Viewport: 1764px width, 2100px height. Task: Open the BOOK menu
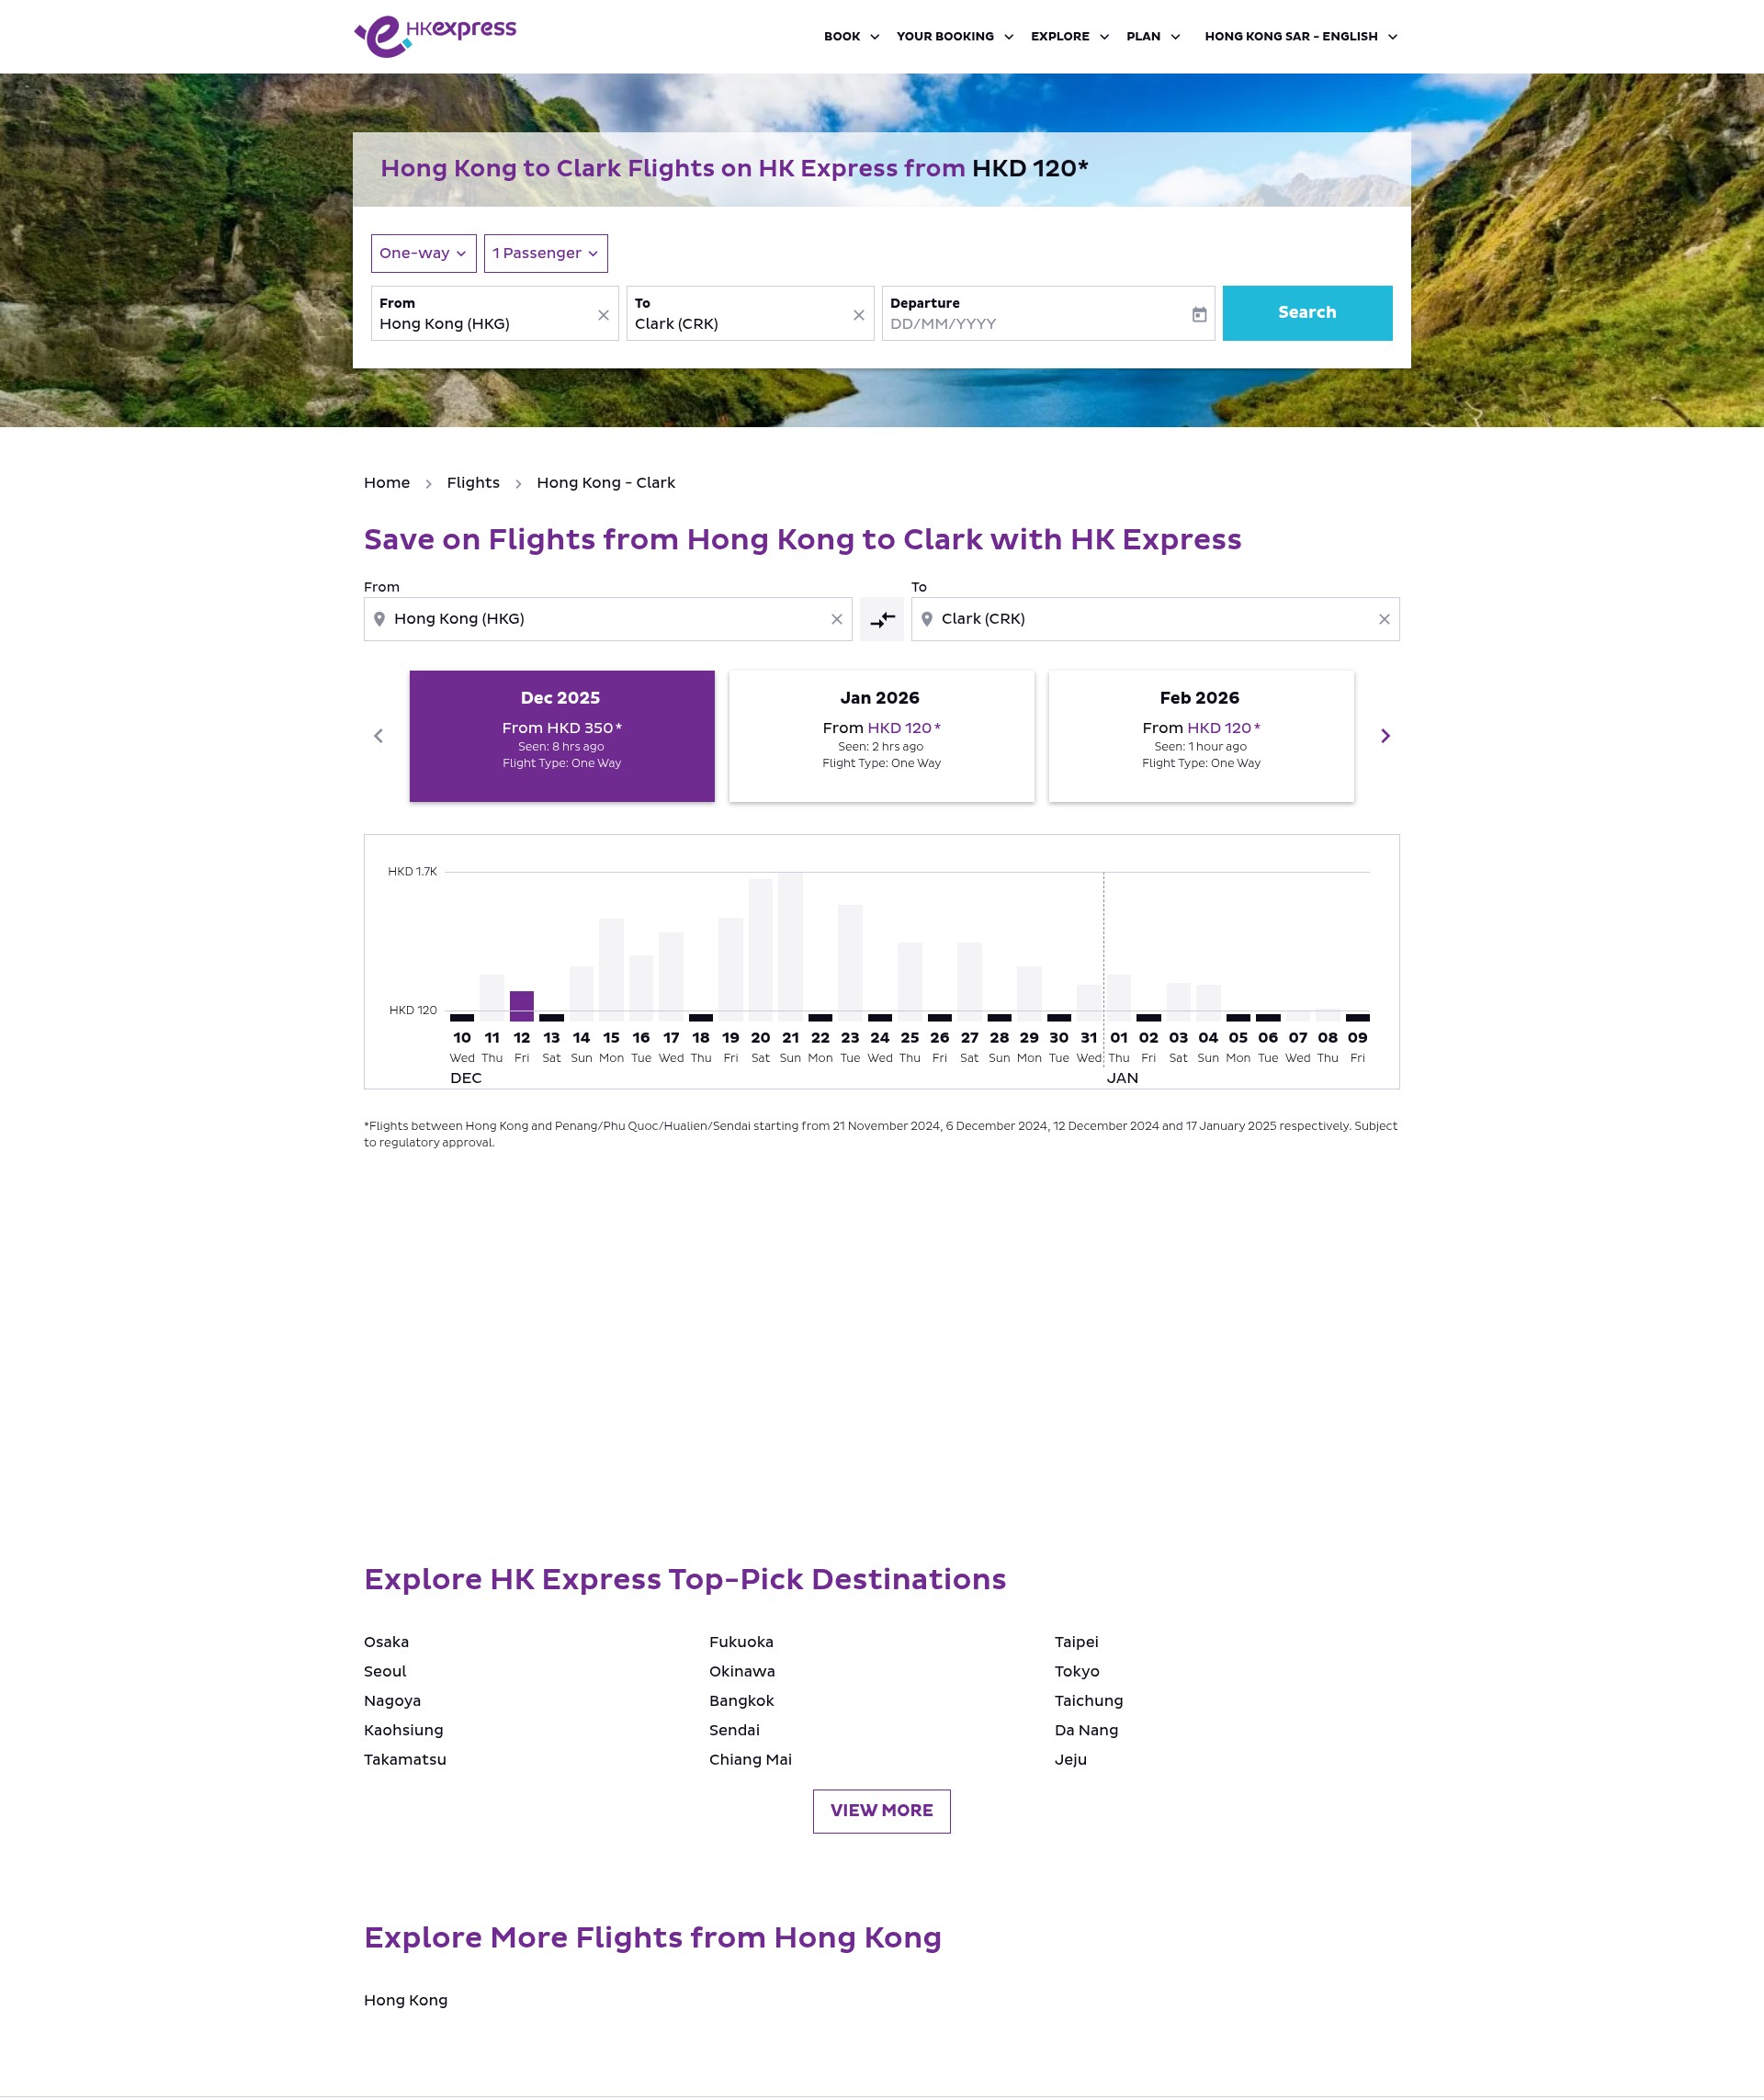(851, 36)
